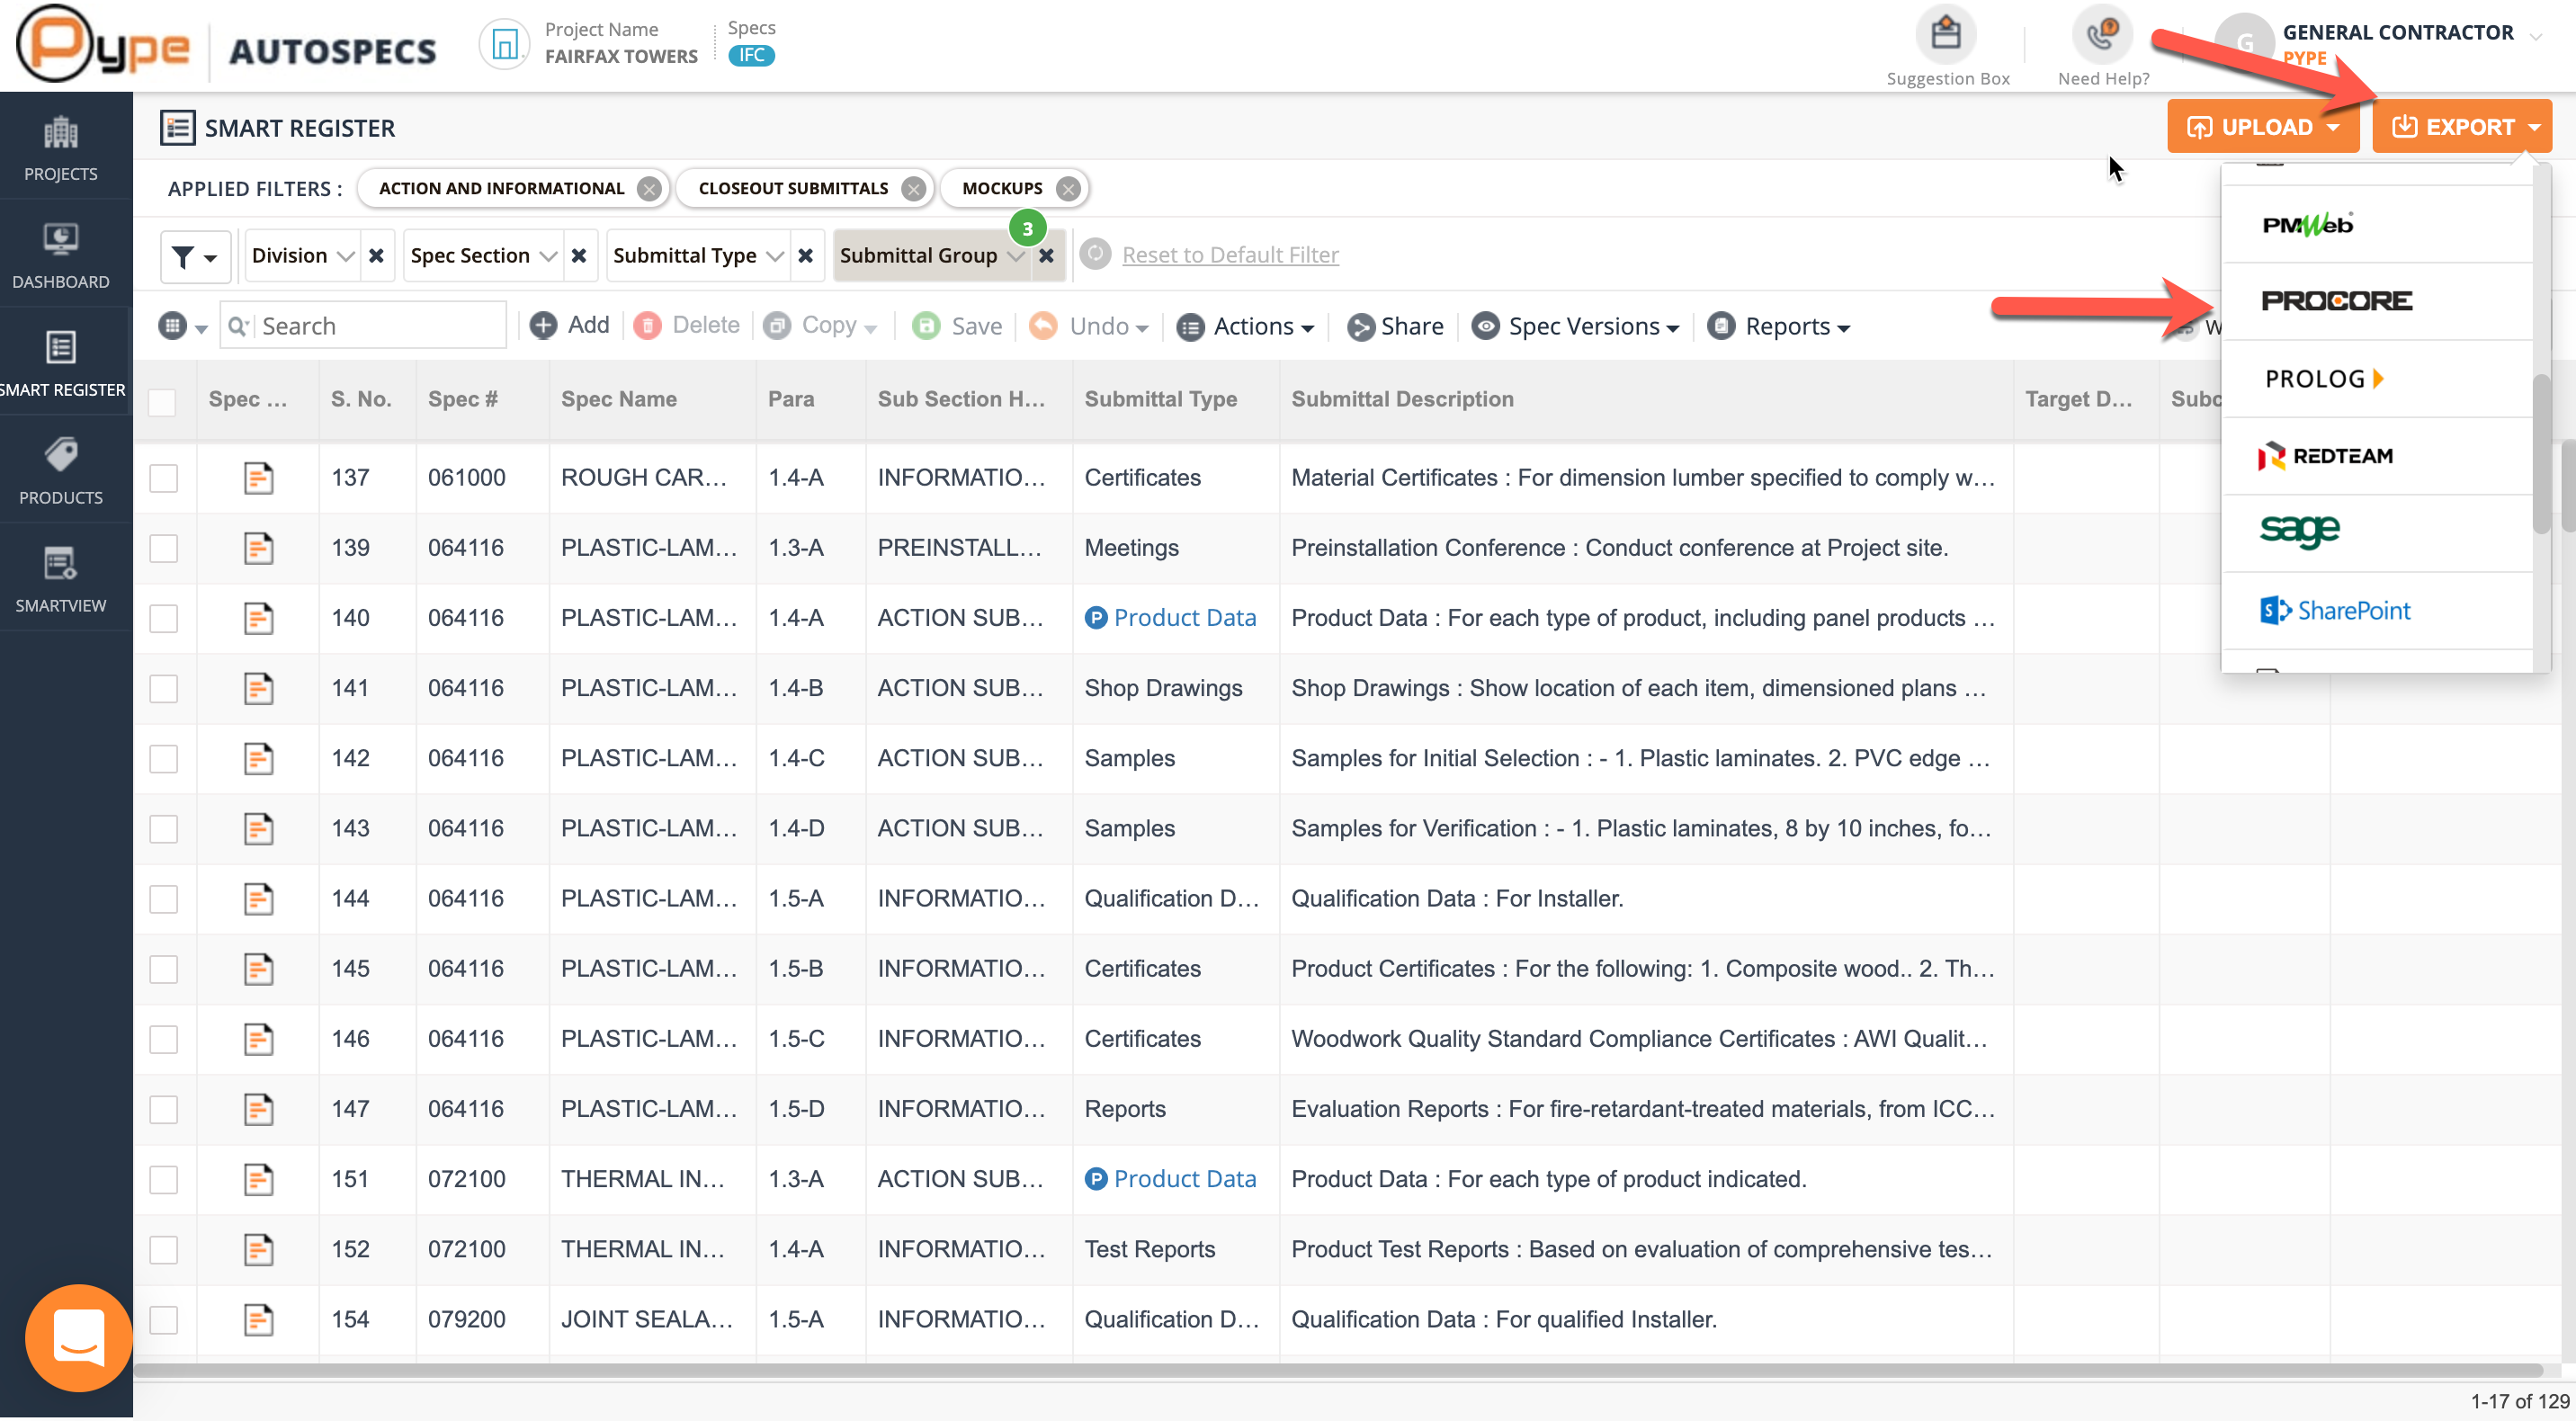
Task: Remove the Mockups applied filter
Action: 1068,189
